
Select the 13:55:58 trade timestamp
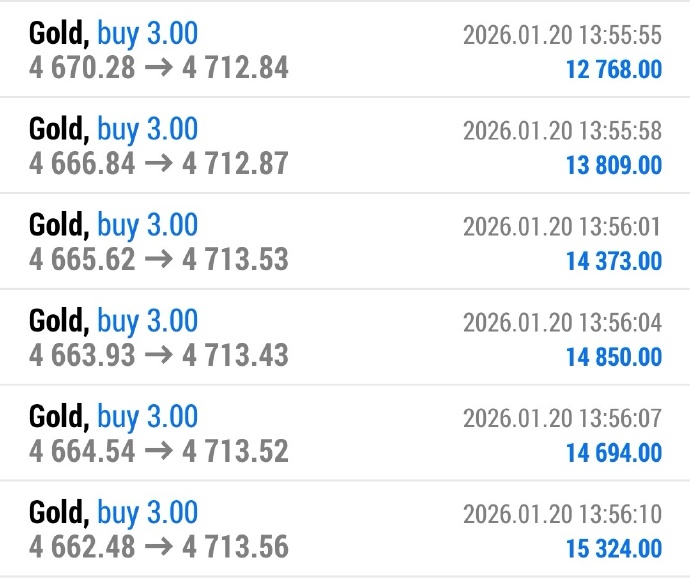[x=562, y=132]
